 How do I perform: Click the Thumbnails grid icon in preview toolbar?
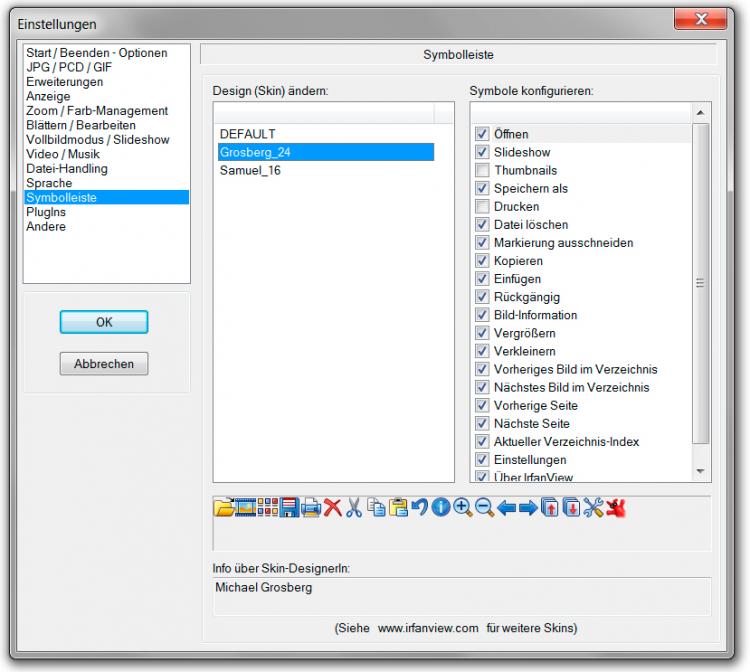pos(269,508)
